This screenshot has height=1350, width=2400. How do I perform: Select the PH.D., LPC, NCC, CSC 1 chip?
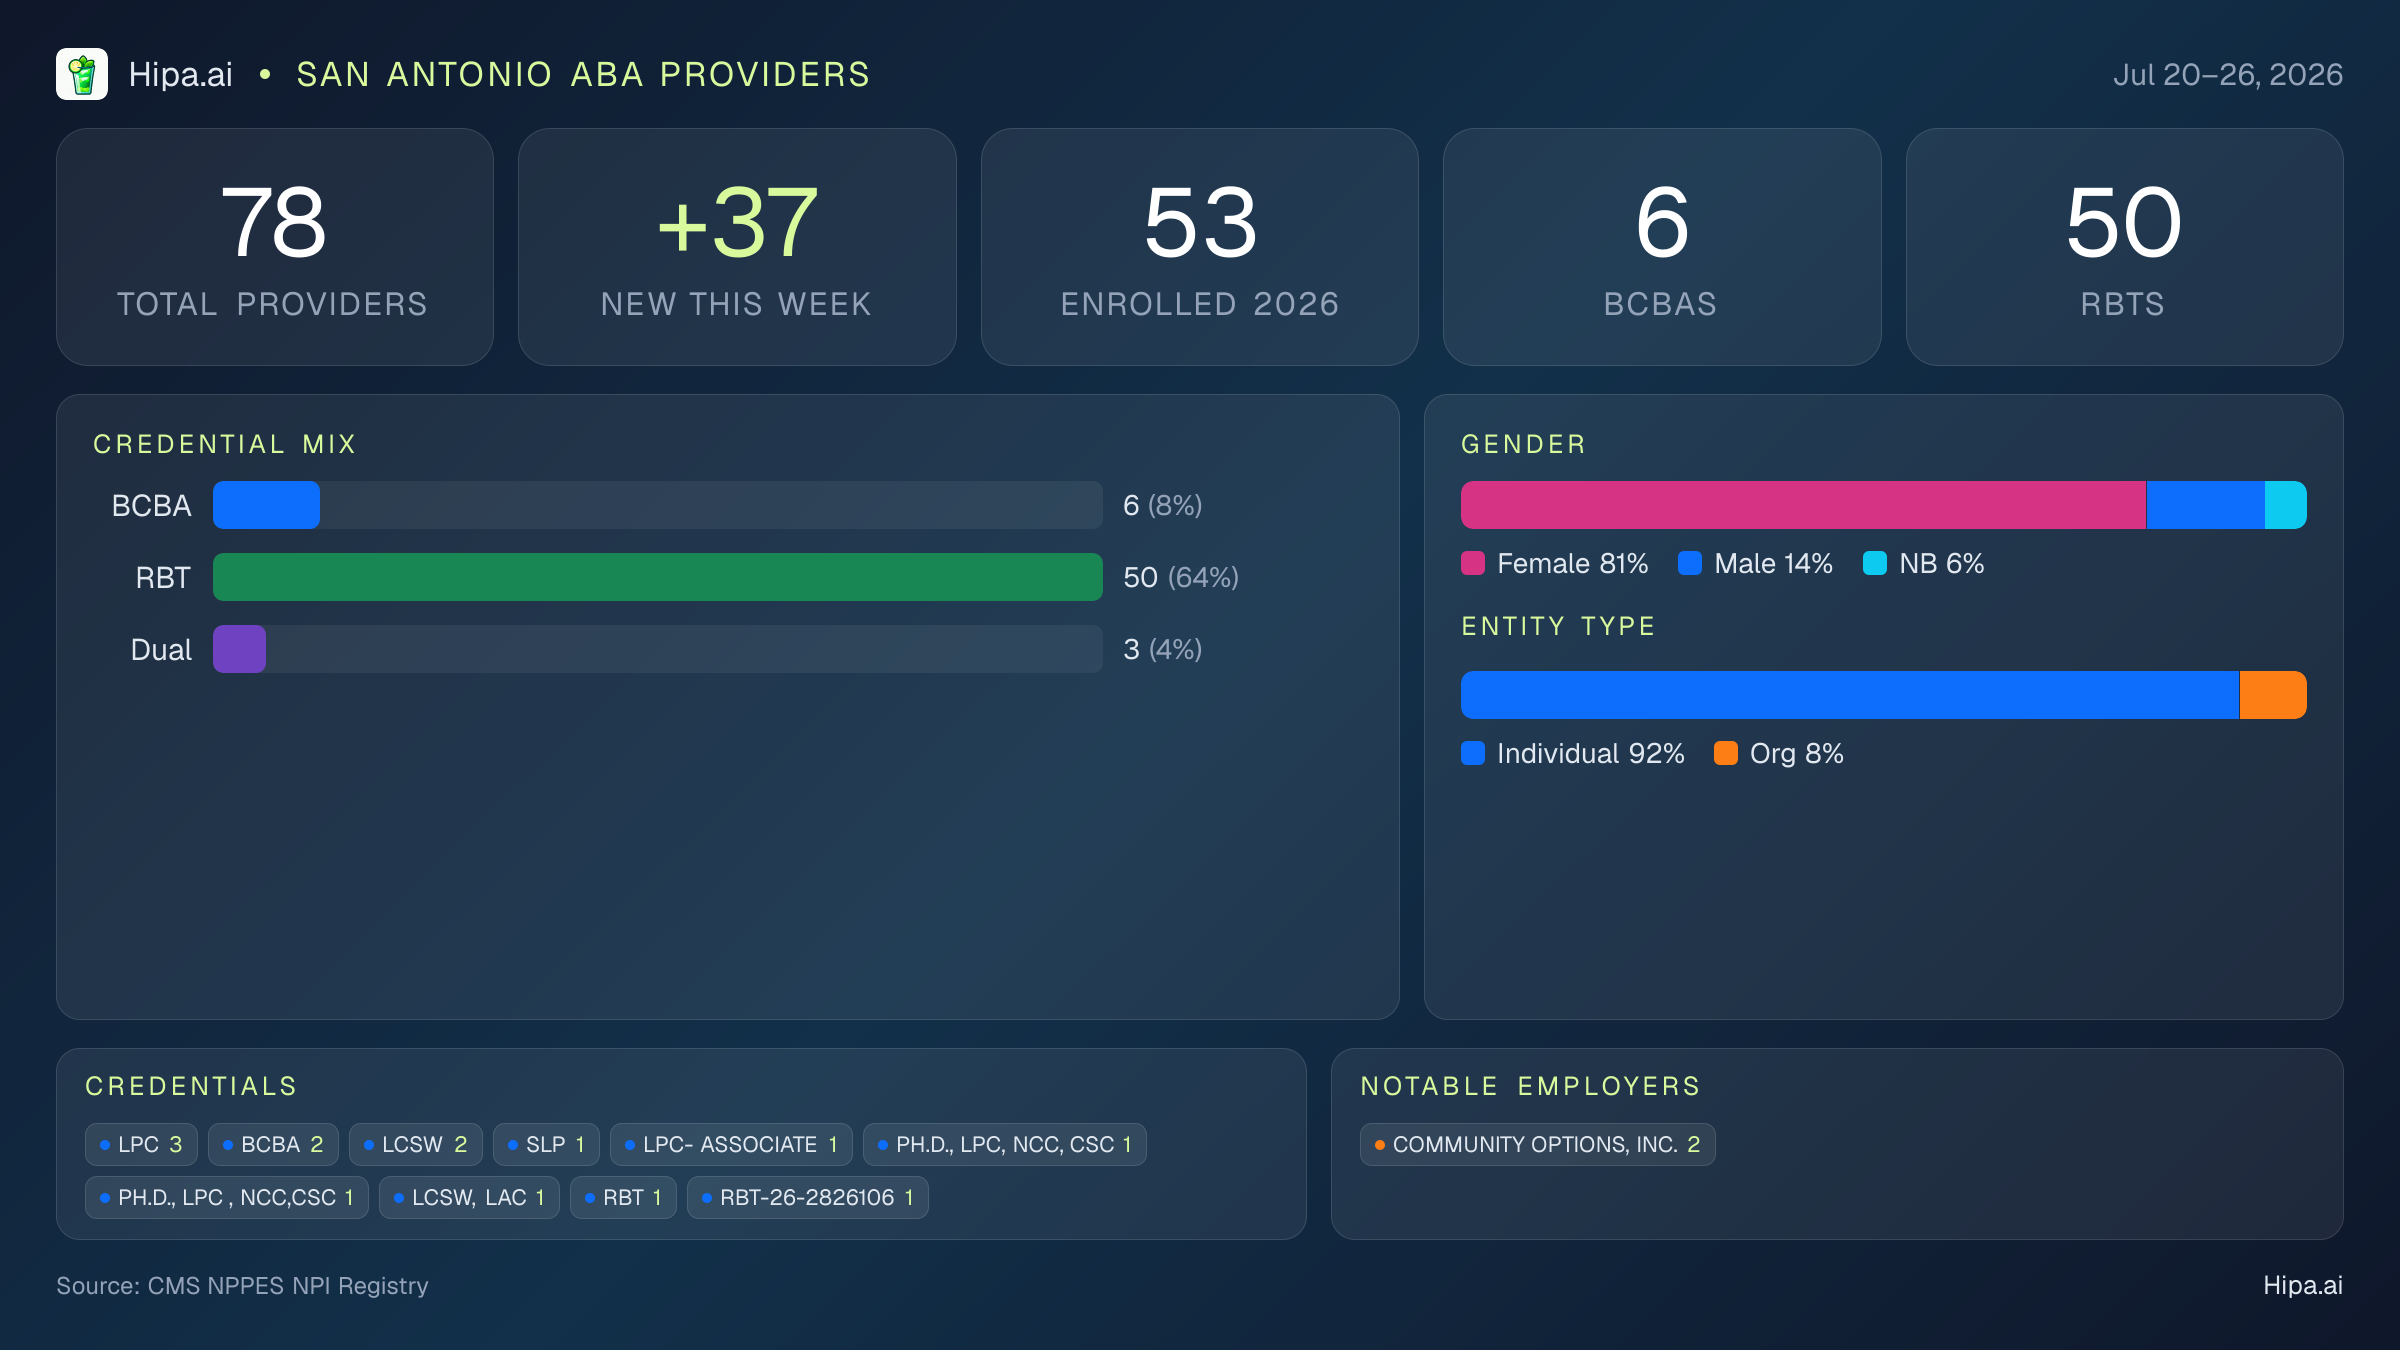tap(1005, 1144)
